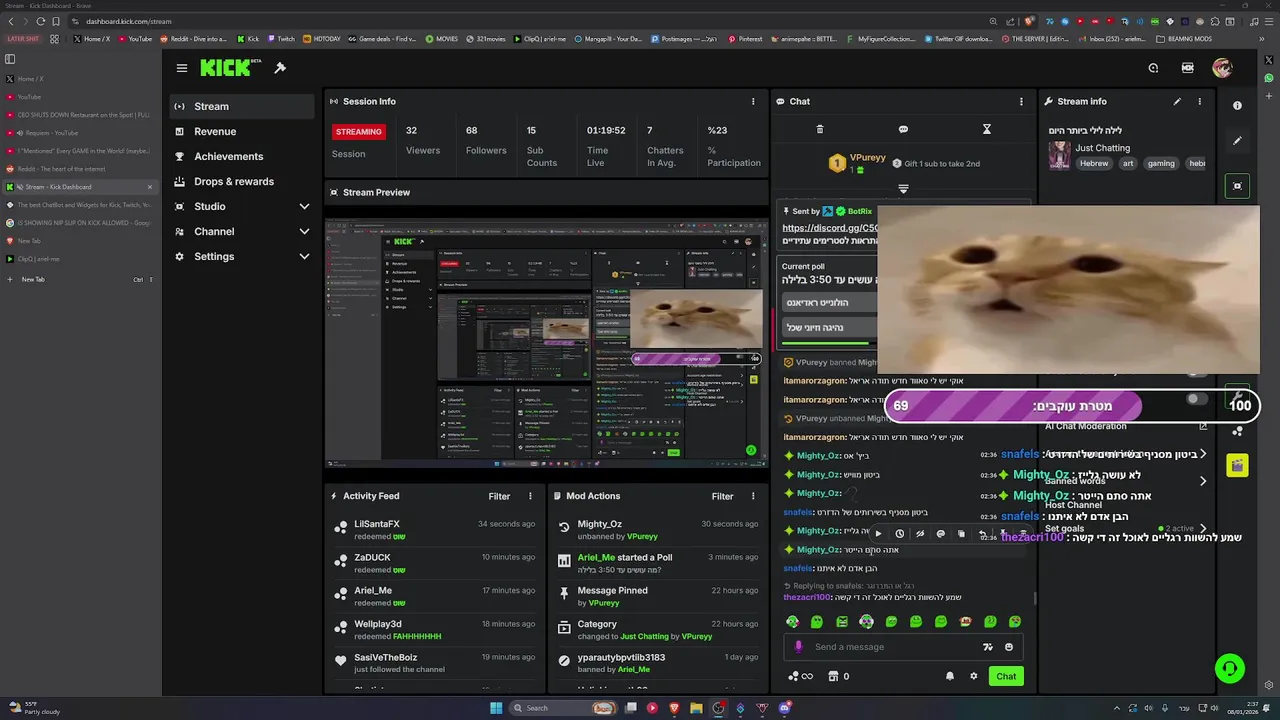The image size is (1280, 720).
Task: Click the translate icon in message box
Action: (x=988, y=647)
